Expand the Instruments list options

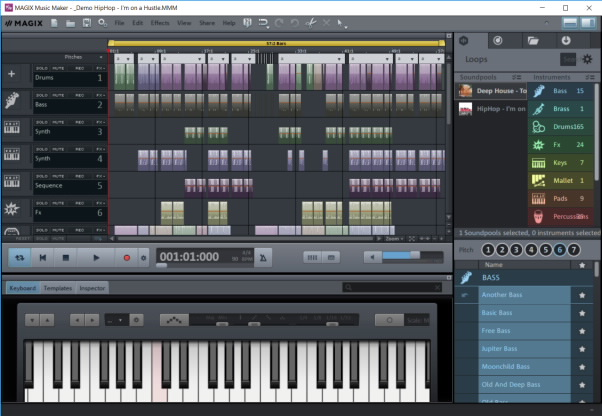[x=590, y=77]
